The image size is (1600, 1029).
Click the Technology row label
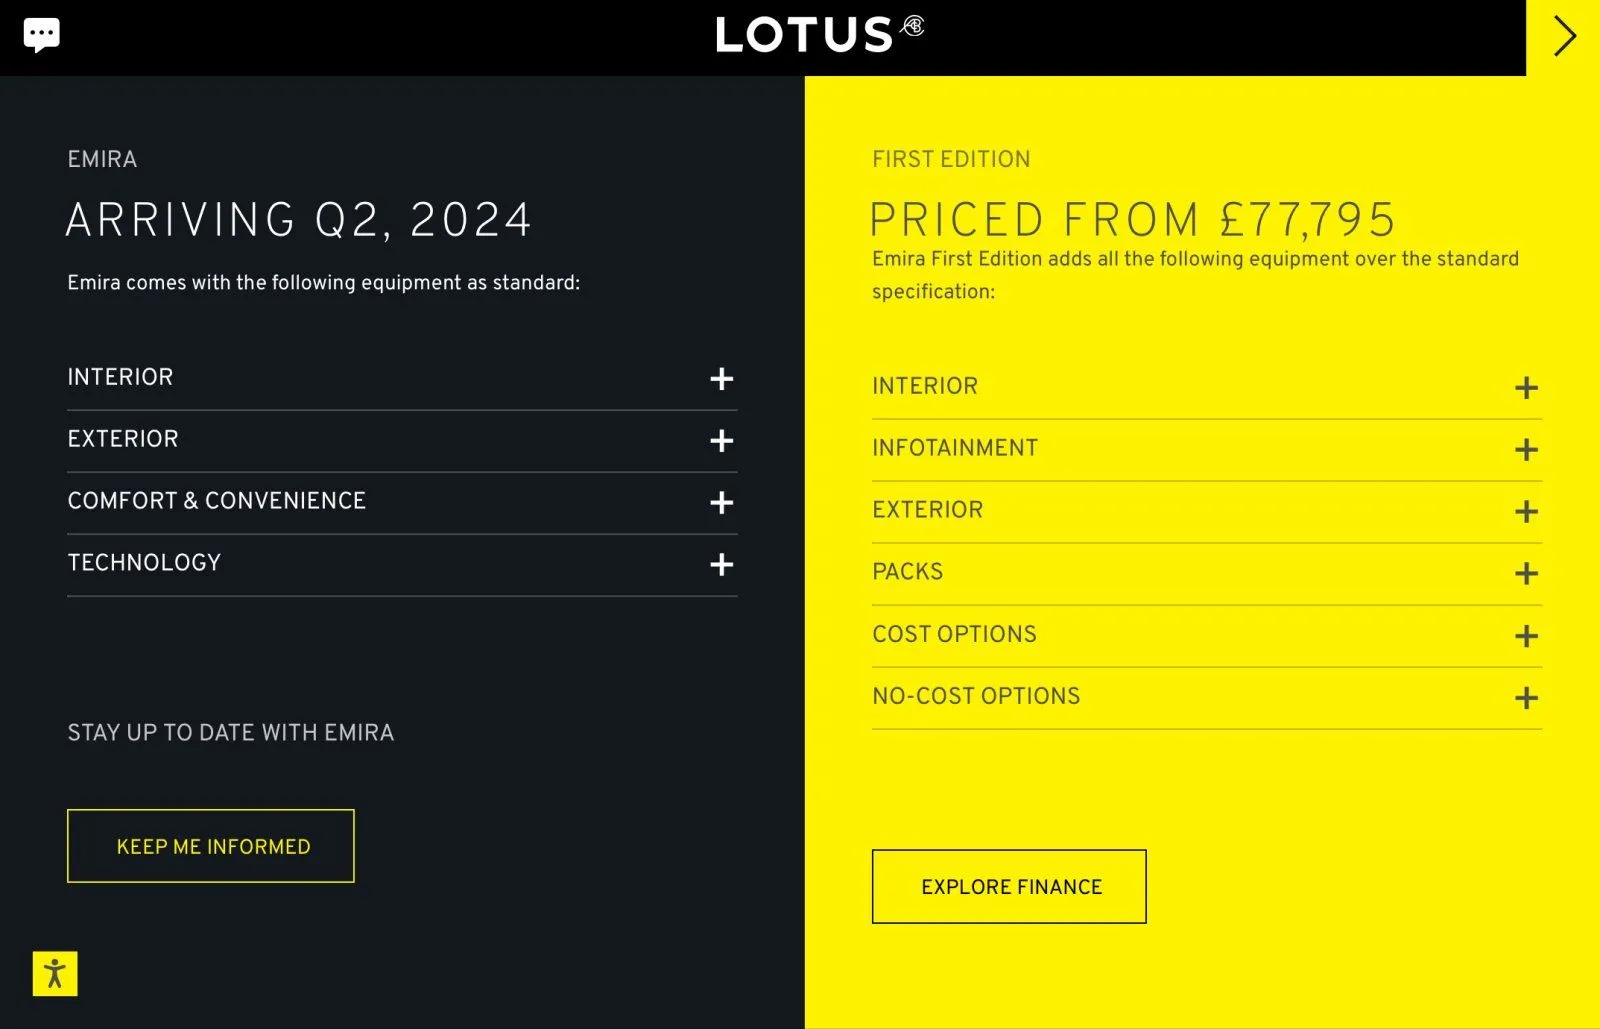pyautogui.click(x=144, y=563)
